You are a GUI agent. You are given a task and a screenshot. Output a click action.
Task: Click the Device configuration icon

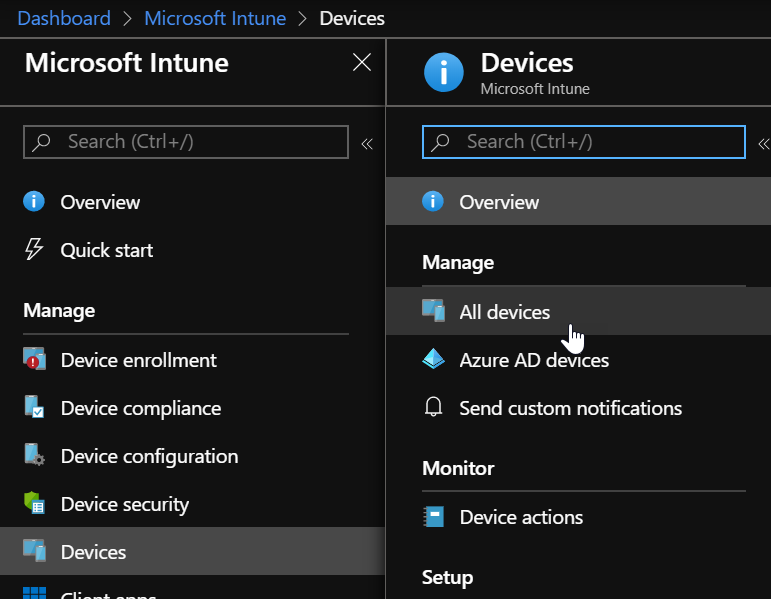34,456
